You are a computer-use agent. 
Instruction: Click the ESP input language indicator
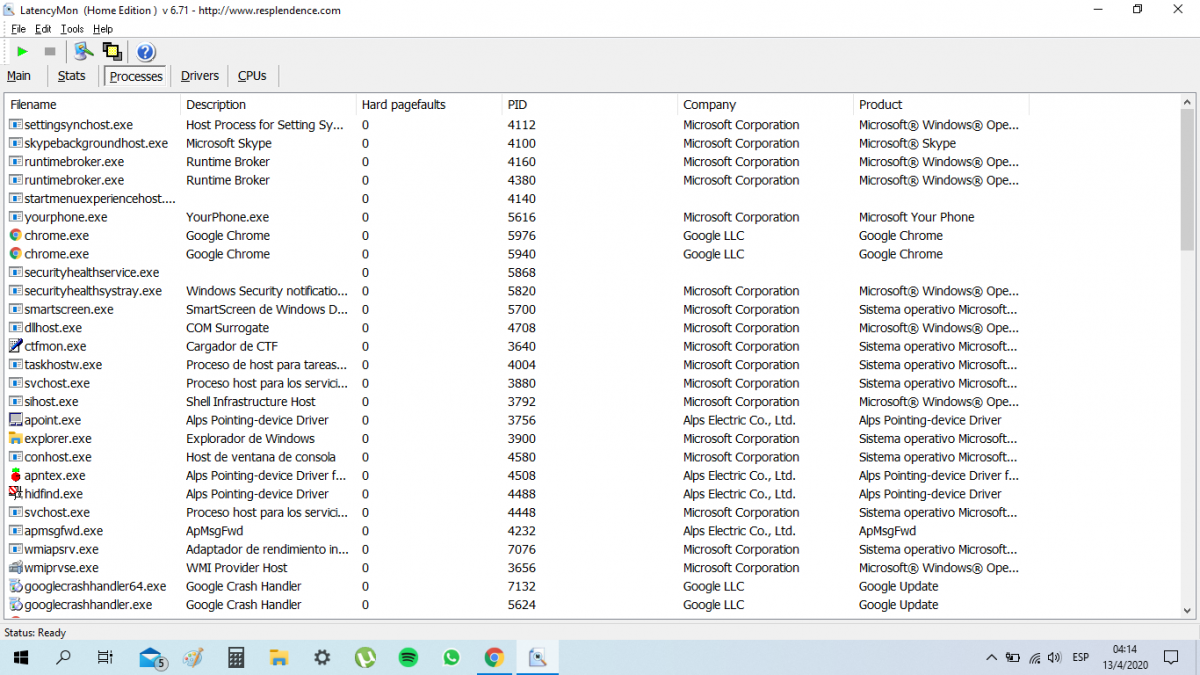click(x=1081, y=657)
